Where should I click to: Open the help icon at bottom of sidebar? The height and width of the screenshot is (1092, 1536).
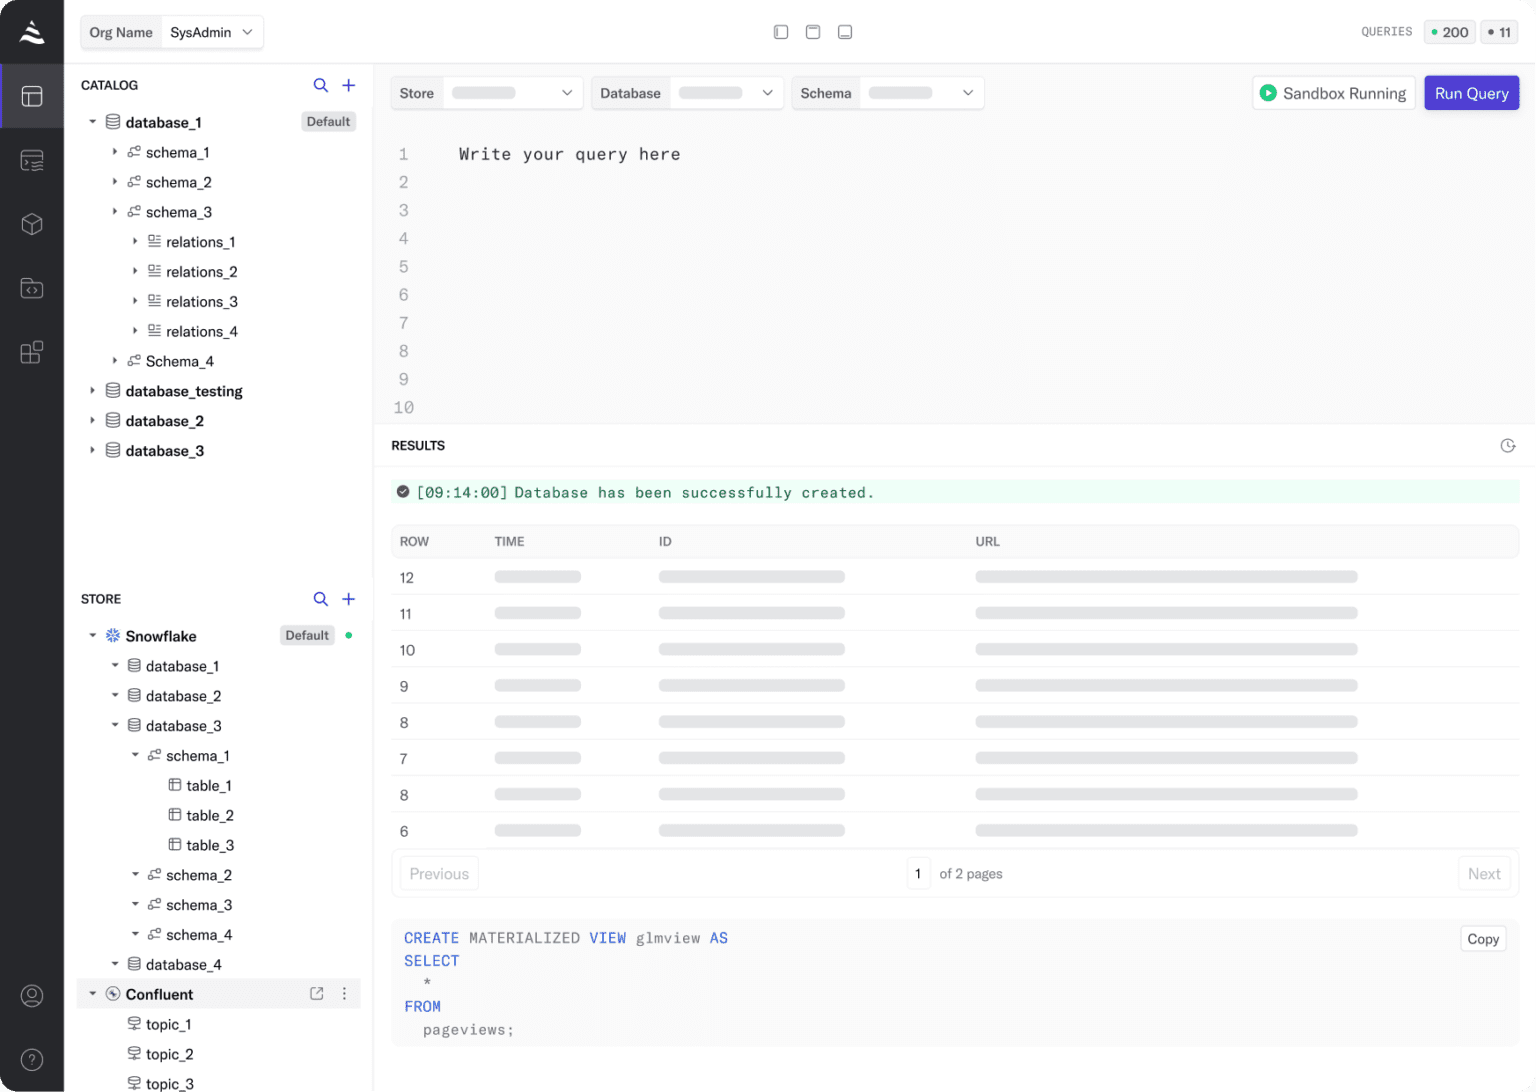(x=32, y=1060)
